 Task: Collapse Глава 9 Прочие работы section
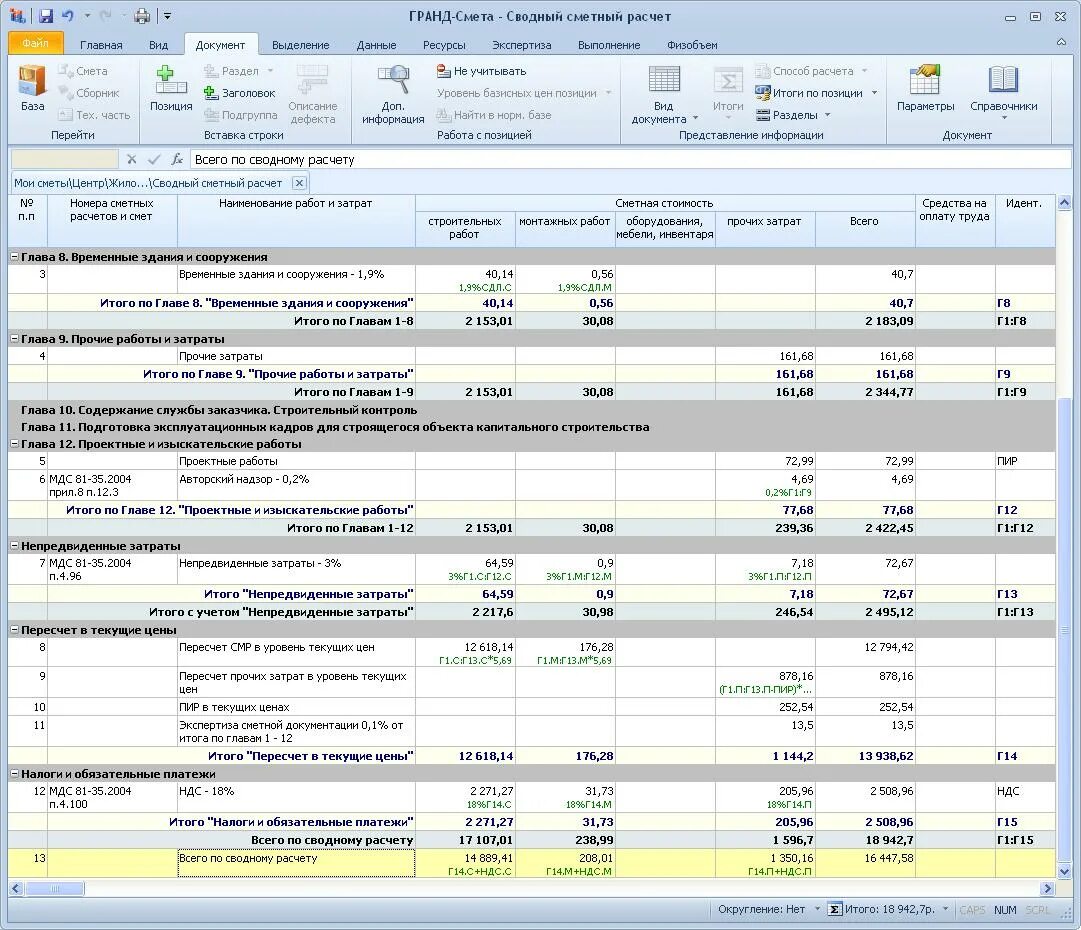point(14,338)
